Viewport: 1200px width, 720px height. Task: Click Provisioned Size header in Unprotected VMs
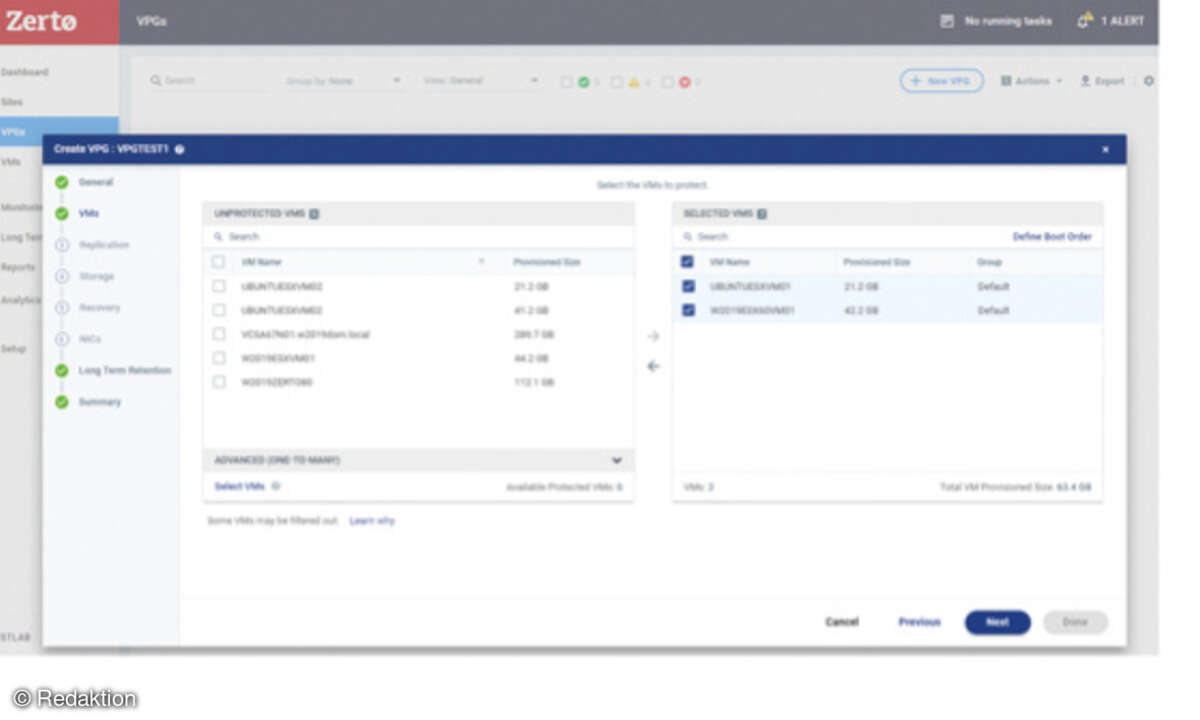pyautogui.click(x=547, y=262)
